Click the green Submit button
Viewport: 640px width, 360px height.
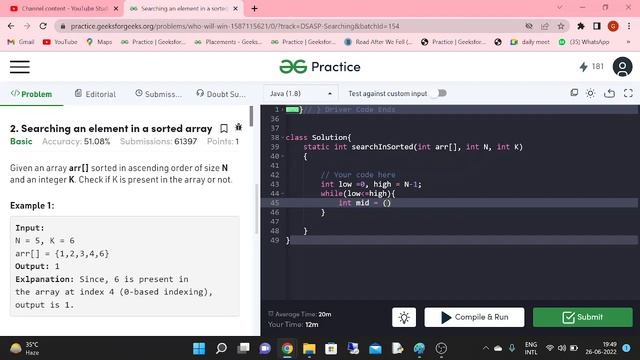coord(582,317)
